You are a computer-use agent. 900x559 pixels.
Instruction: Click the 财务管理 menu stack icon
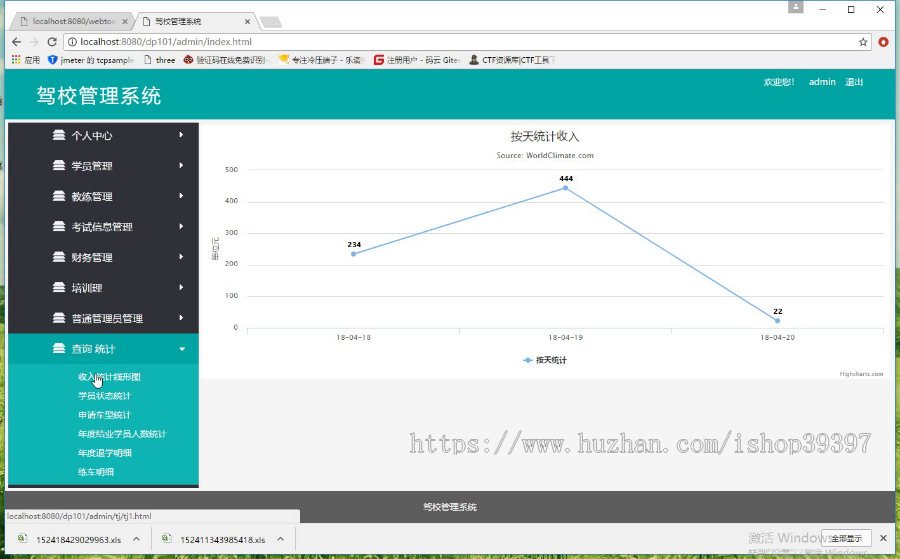click(59, 257)
